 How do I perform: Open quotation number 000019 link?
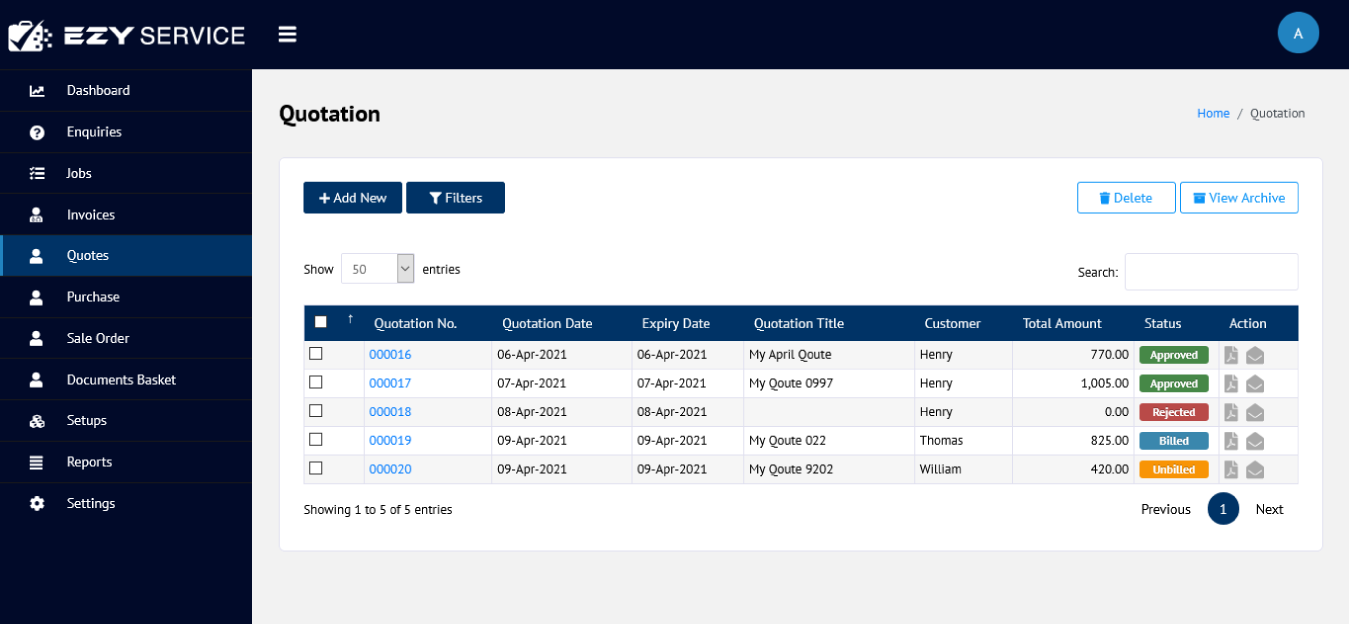[x=390, y=441]
